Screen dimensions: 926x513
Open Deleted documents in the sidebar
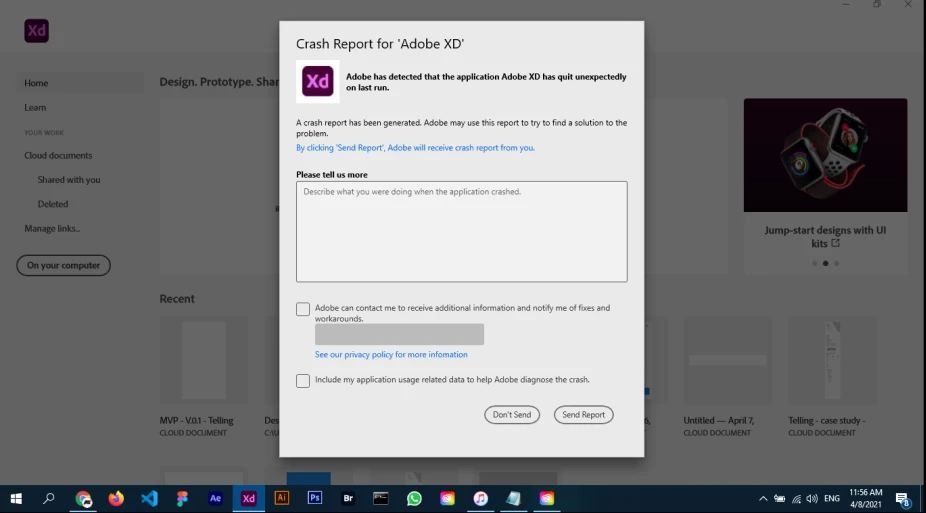53,204
